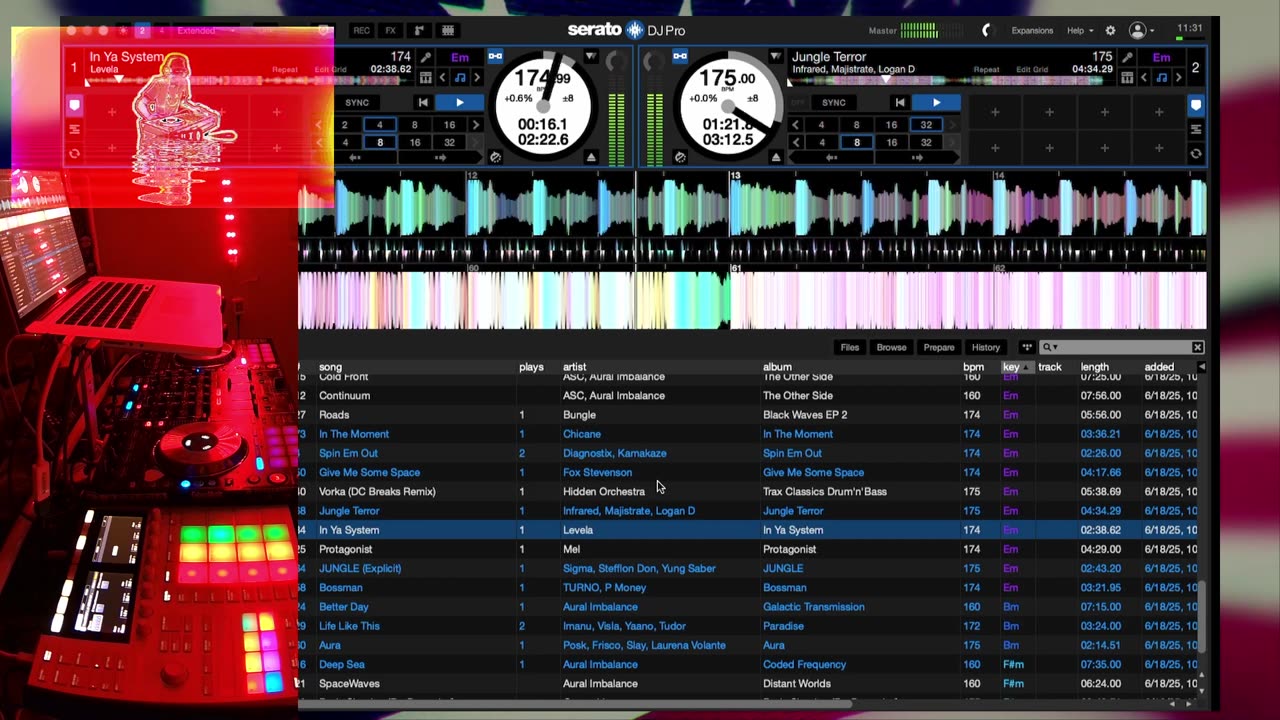
Task: Click the tempo tap microphone icon on deck 2
Action: coord(1128,58)
